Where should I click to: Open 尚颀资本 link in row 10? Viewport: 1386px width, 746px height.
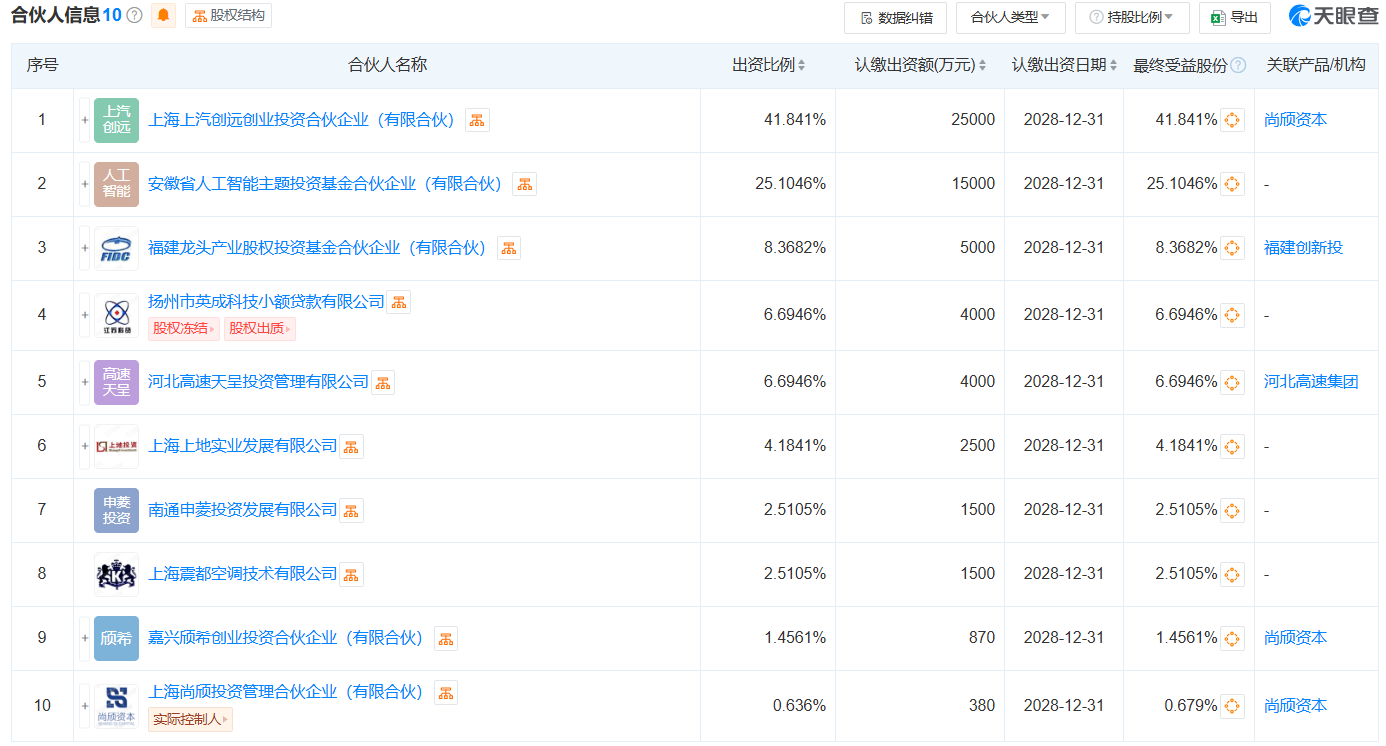click(x=1296, y=706)
